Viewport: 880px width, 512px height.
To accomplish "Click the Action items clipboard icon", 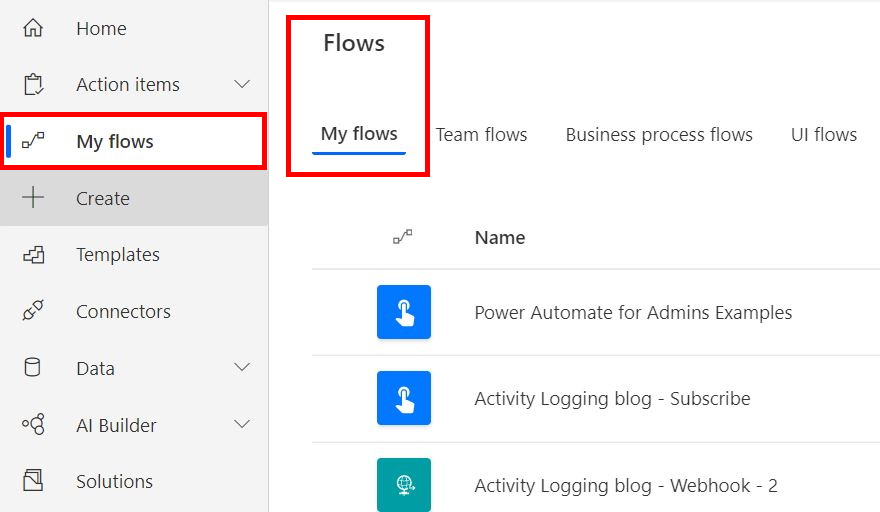I will (x=33, y=84).
